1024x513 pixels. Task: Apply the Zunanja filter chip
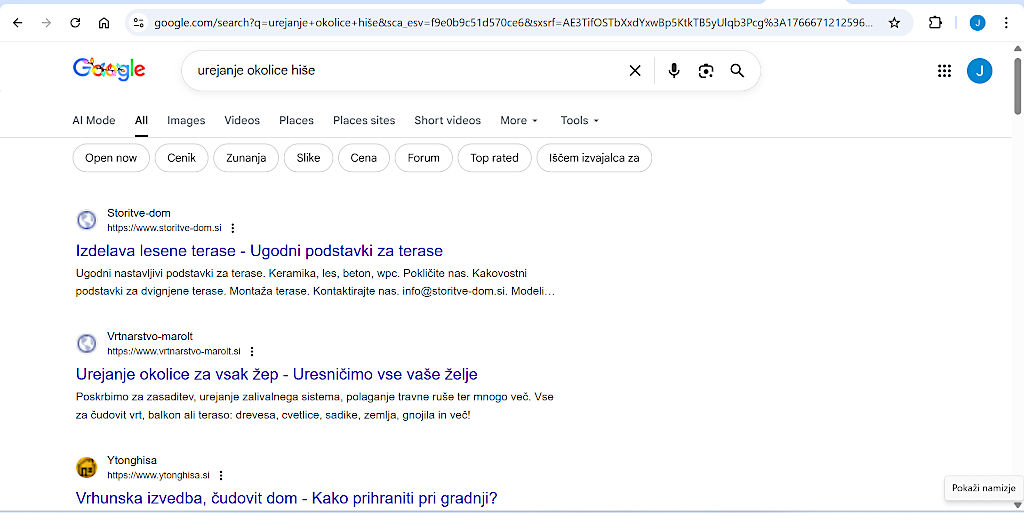click(x=246, y=158)
